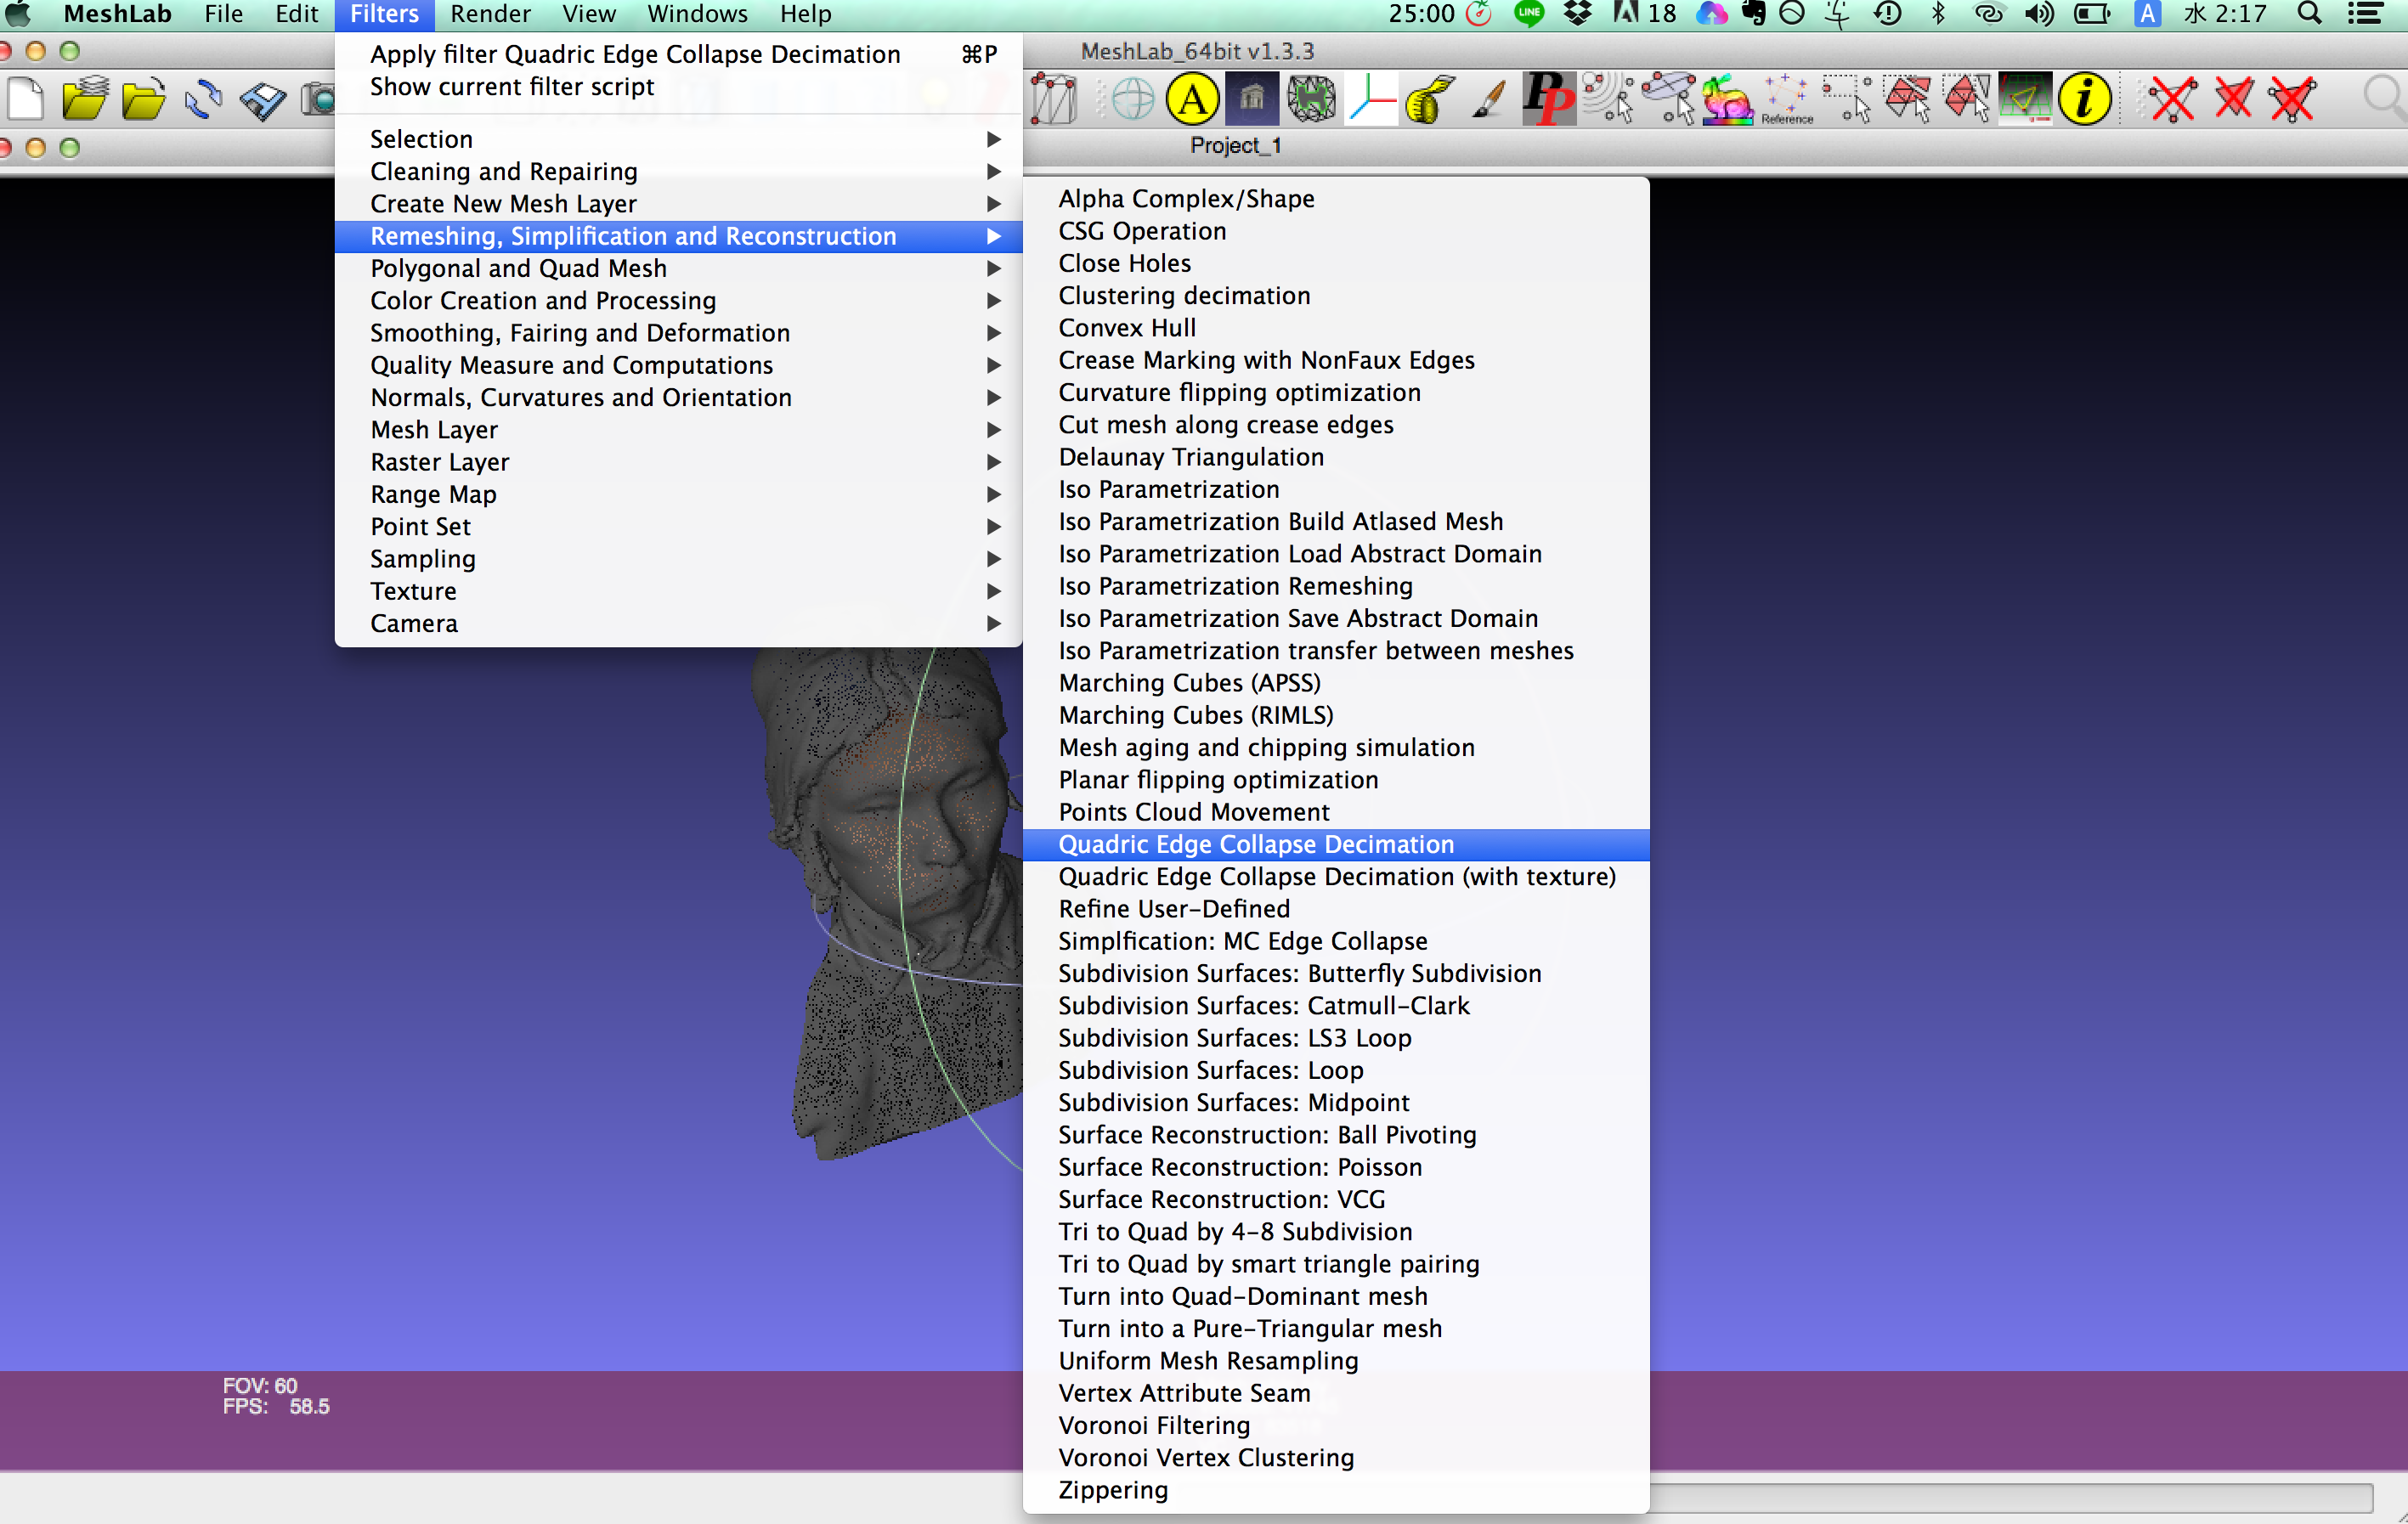2408x1524 pixels.
Task: Click the rainbow bunny color icon
Action: click(x=1727, y=99)
